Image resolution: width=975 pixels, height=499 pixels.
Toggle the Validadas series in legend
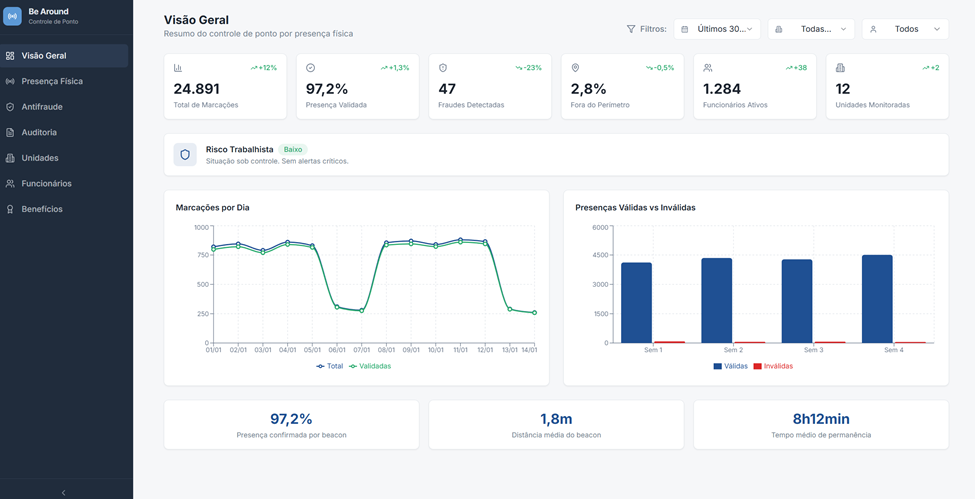(x=370, y=366)
